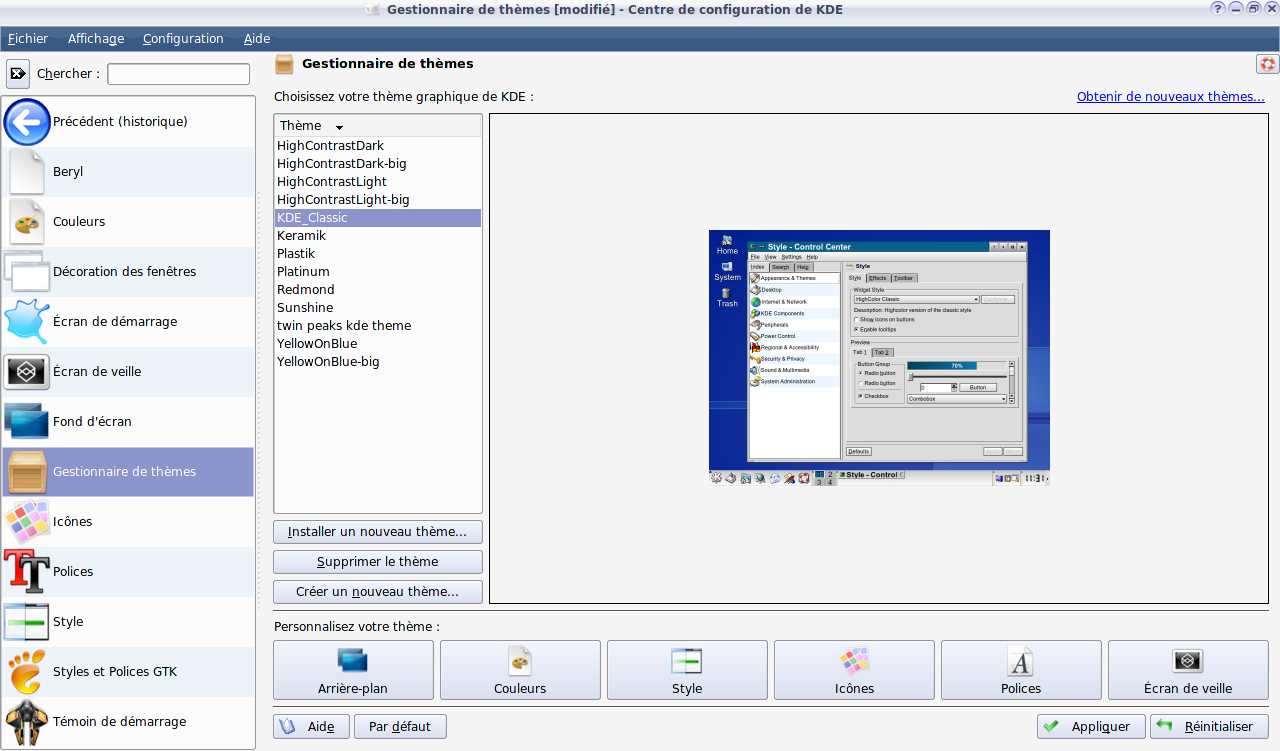Click the clear search icon beside Chercher
This screenshot has width=1280, height=751.
coord(18,73)
